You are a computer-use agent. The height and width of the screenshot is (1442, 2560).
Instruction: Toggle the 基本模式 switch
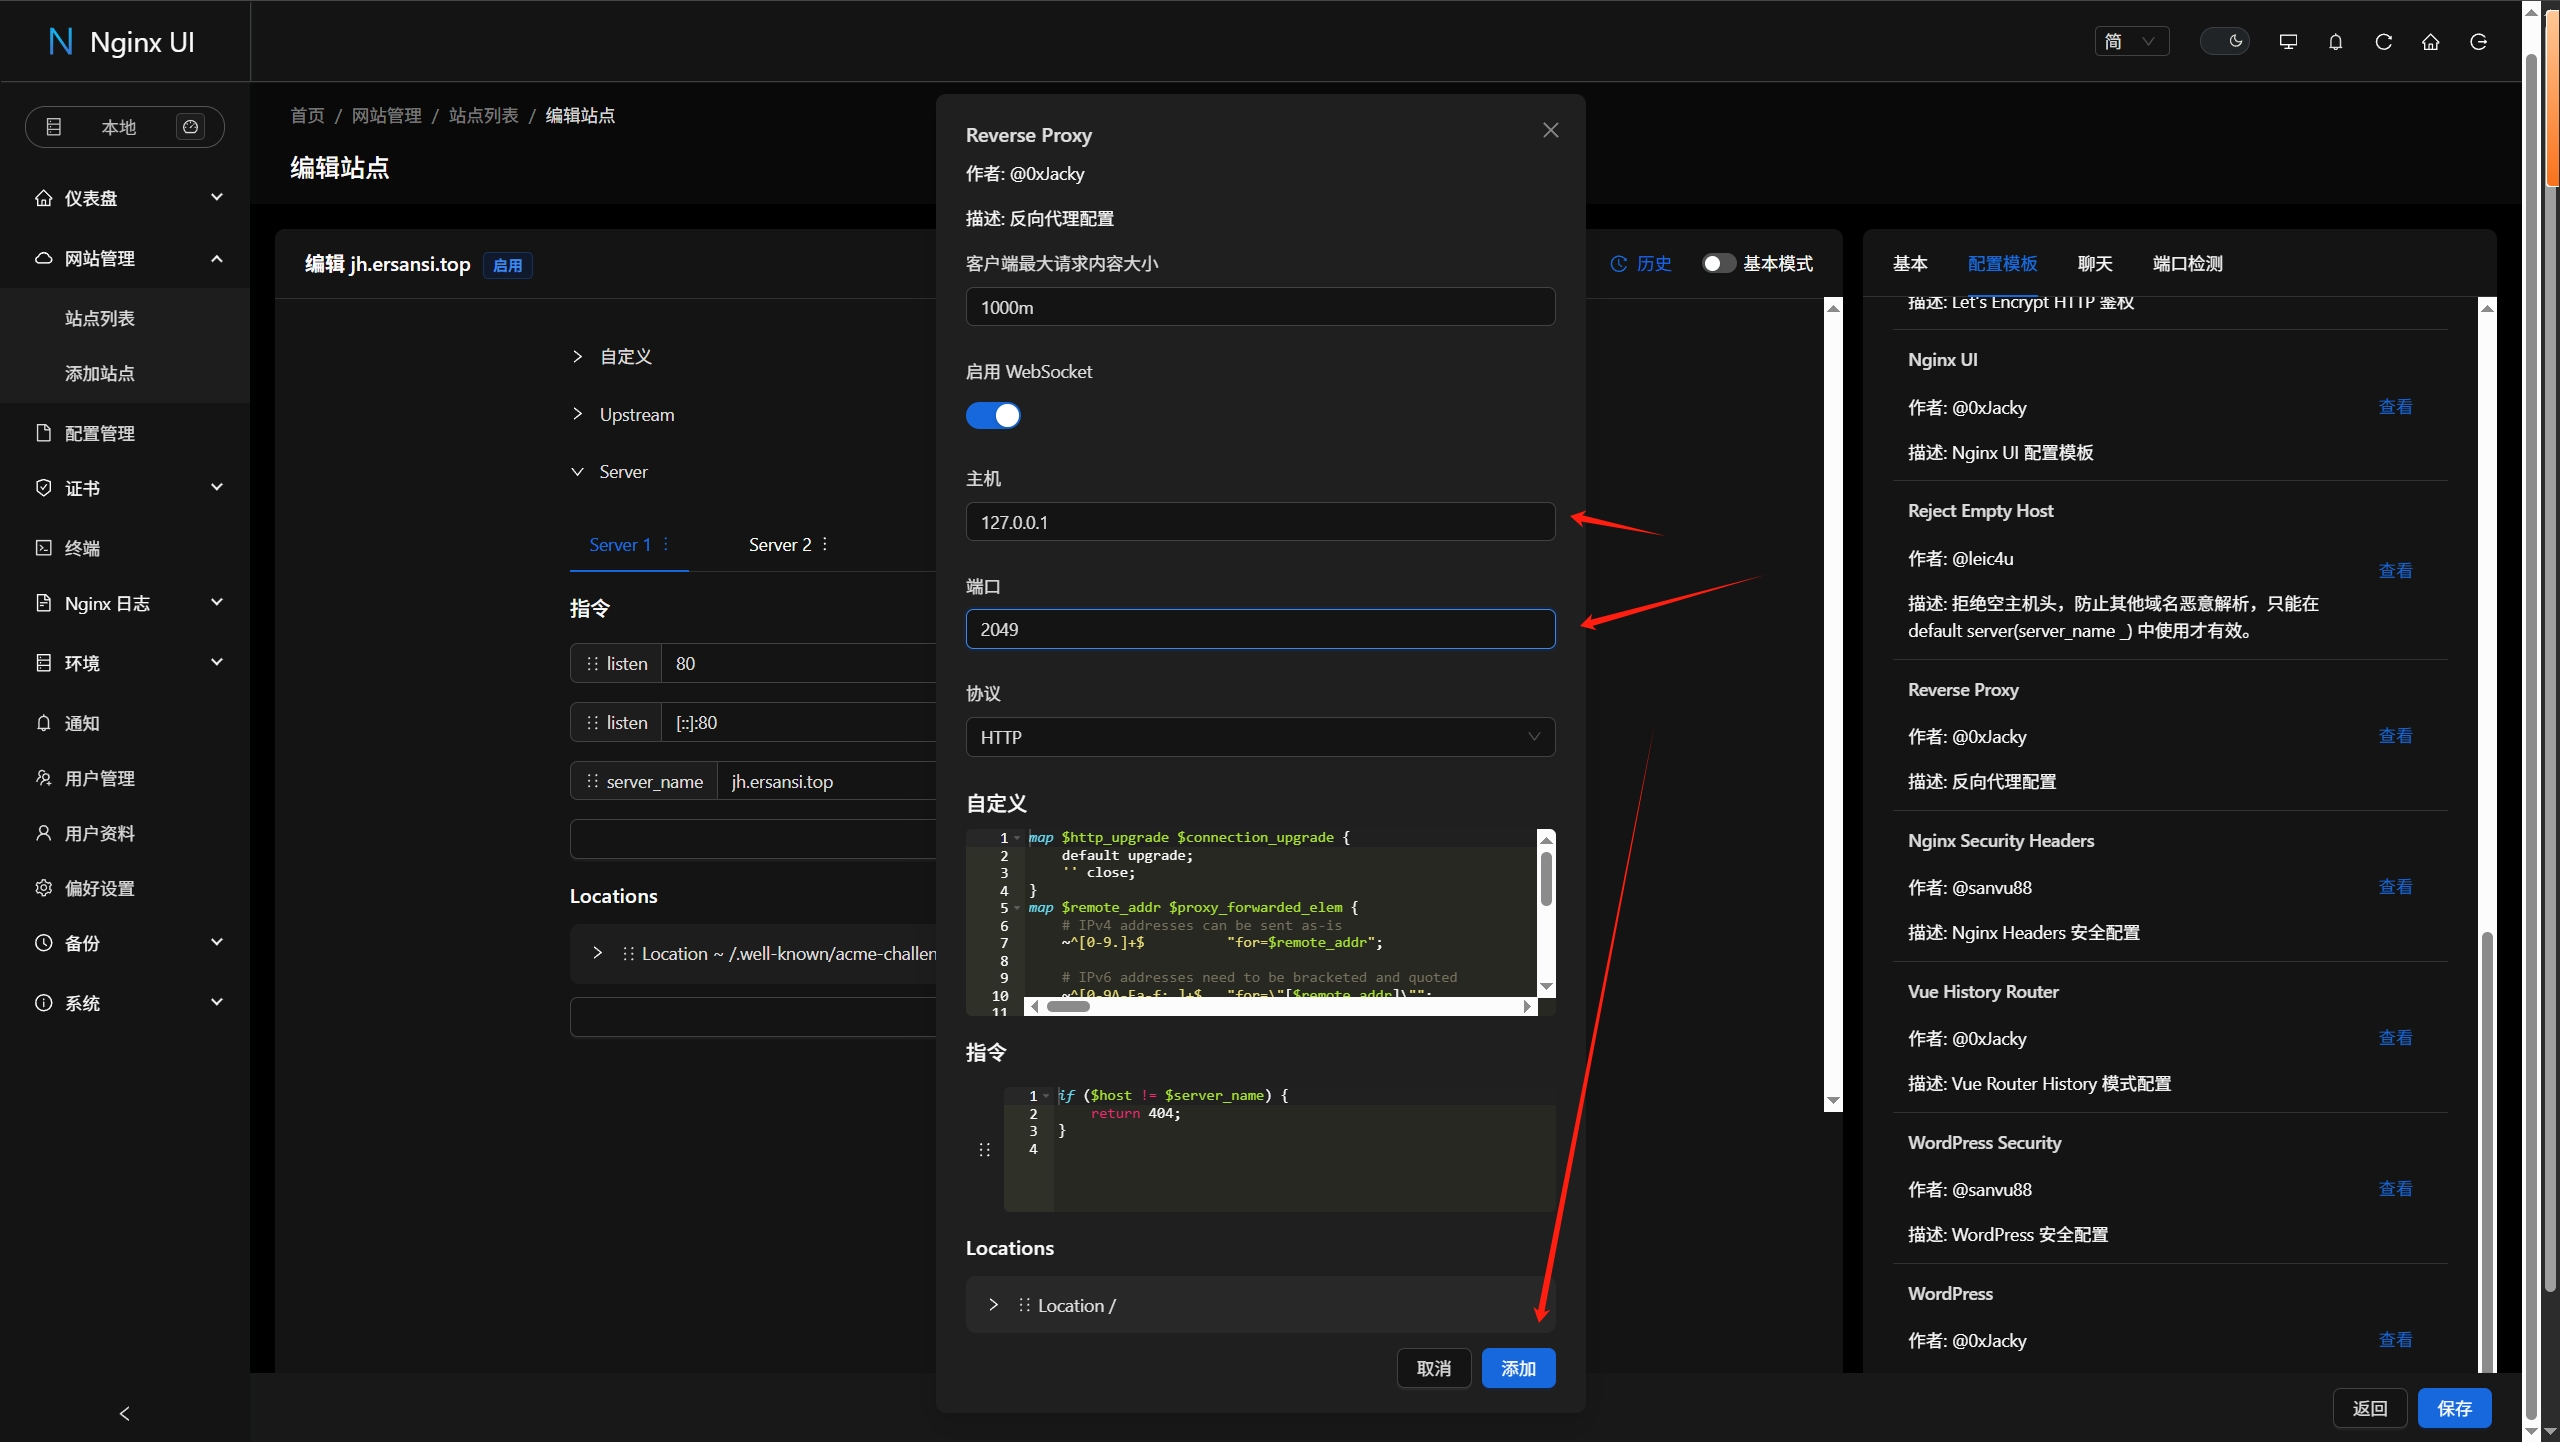click(x=1719, y=263)
